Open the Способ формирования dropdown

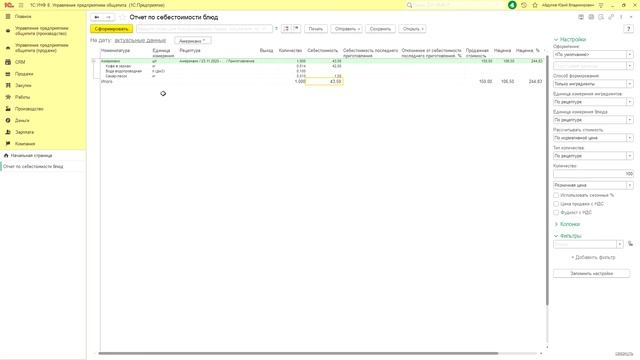[630, 84]
